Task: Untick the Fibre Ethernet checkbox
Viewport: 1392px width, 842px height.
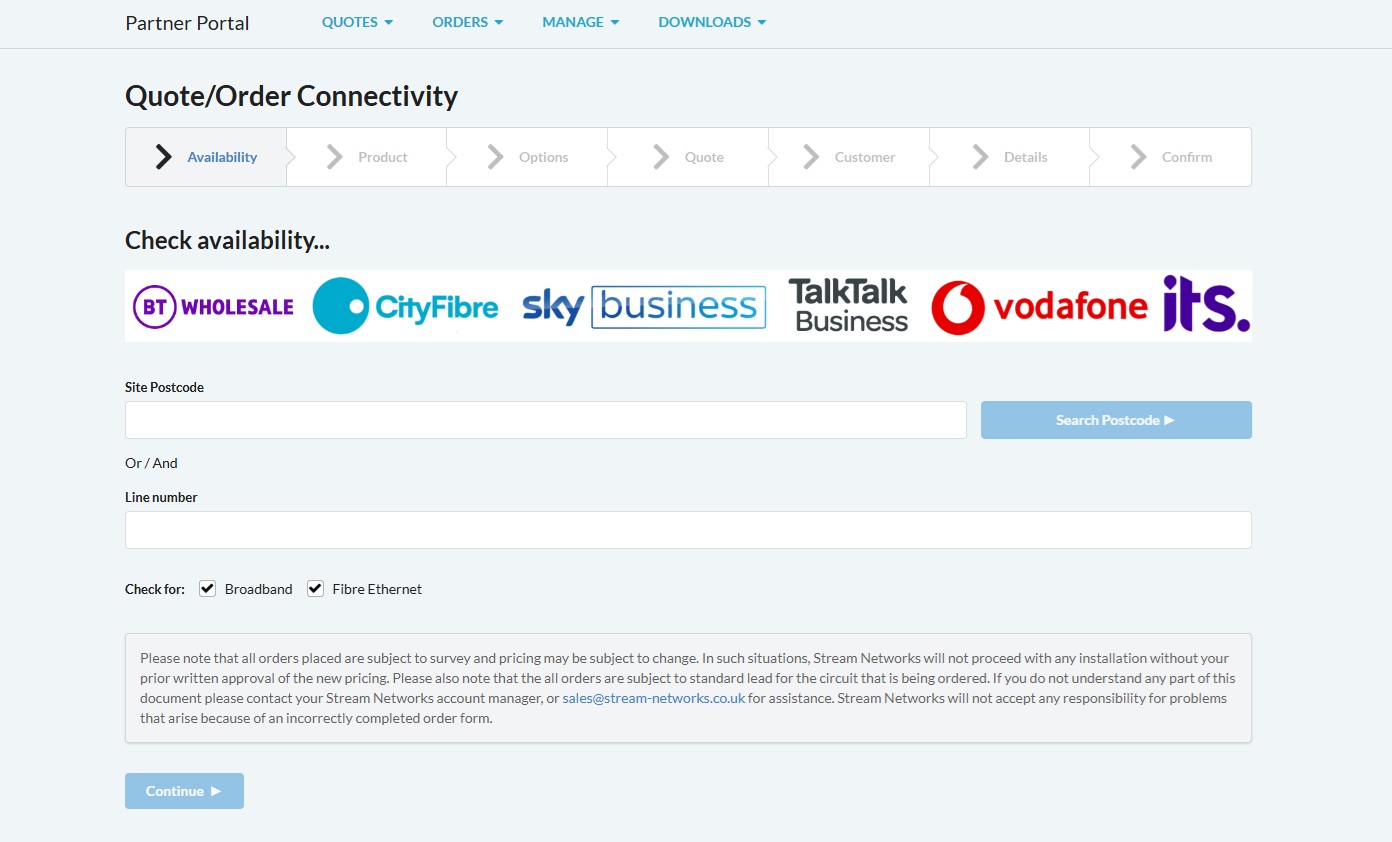Action: click(x=315, y=588)
